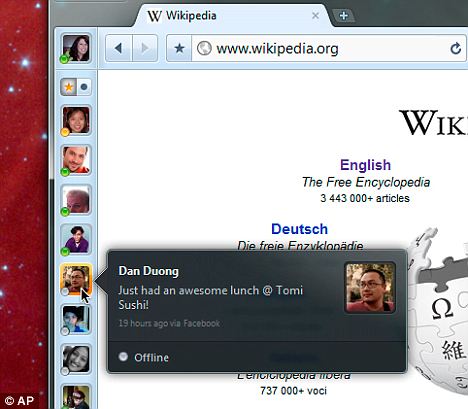Screen dimensions: 468x409
Task: Open your own profile photo at sidebar top
Action: point(76,48)
